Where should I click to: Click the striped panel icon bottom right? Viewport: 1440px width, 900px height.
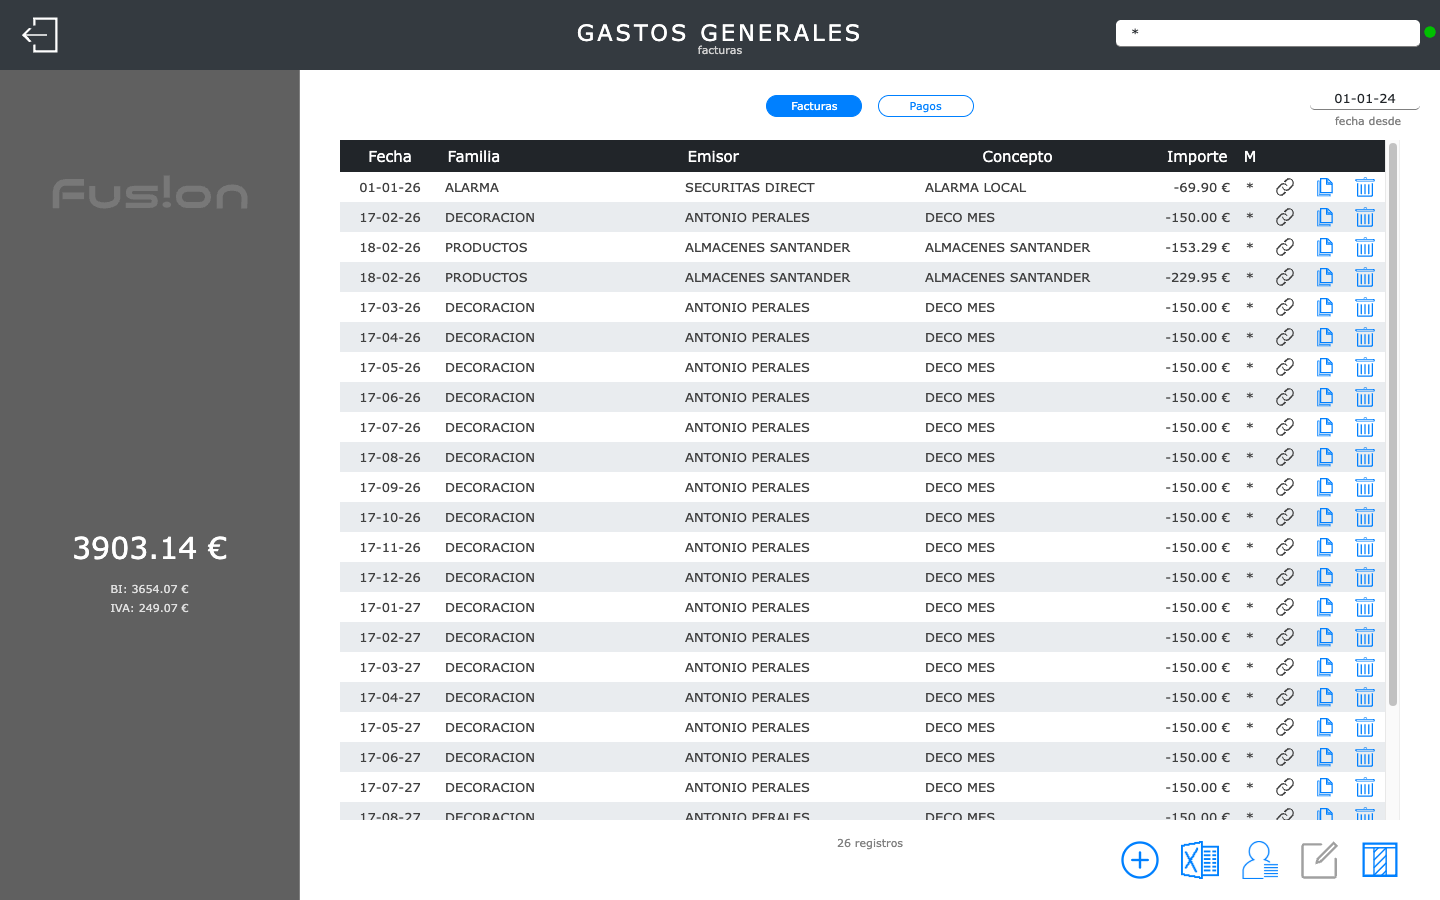coord(1380,860)
